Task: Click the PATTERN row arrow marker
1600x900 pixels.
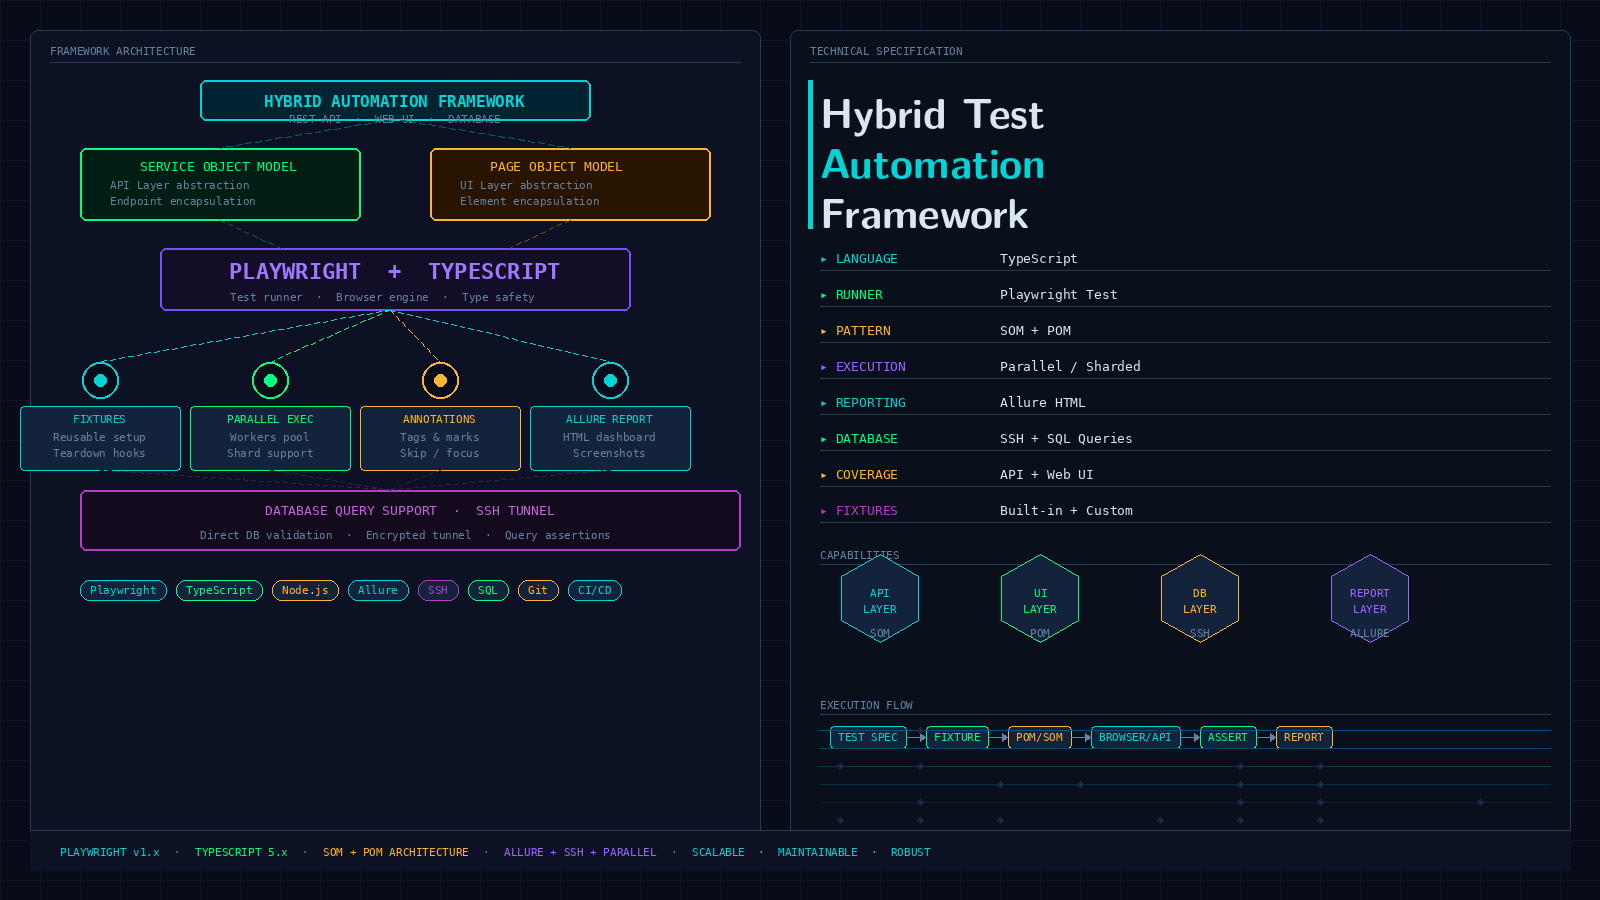Action: point(824,331)
